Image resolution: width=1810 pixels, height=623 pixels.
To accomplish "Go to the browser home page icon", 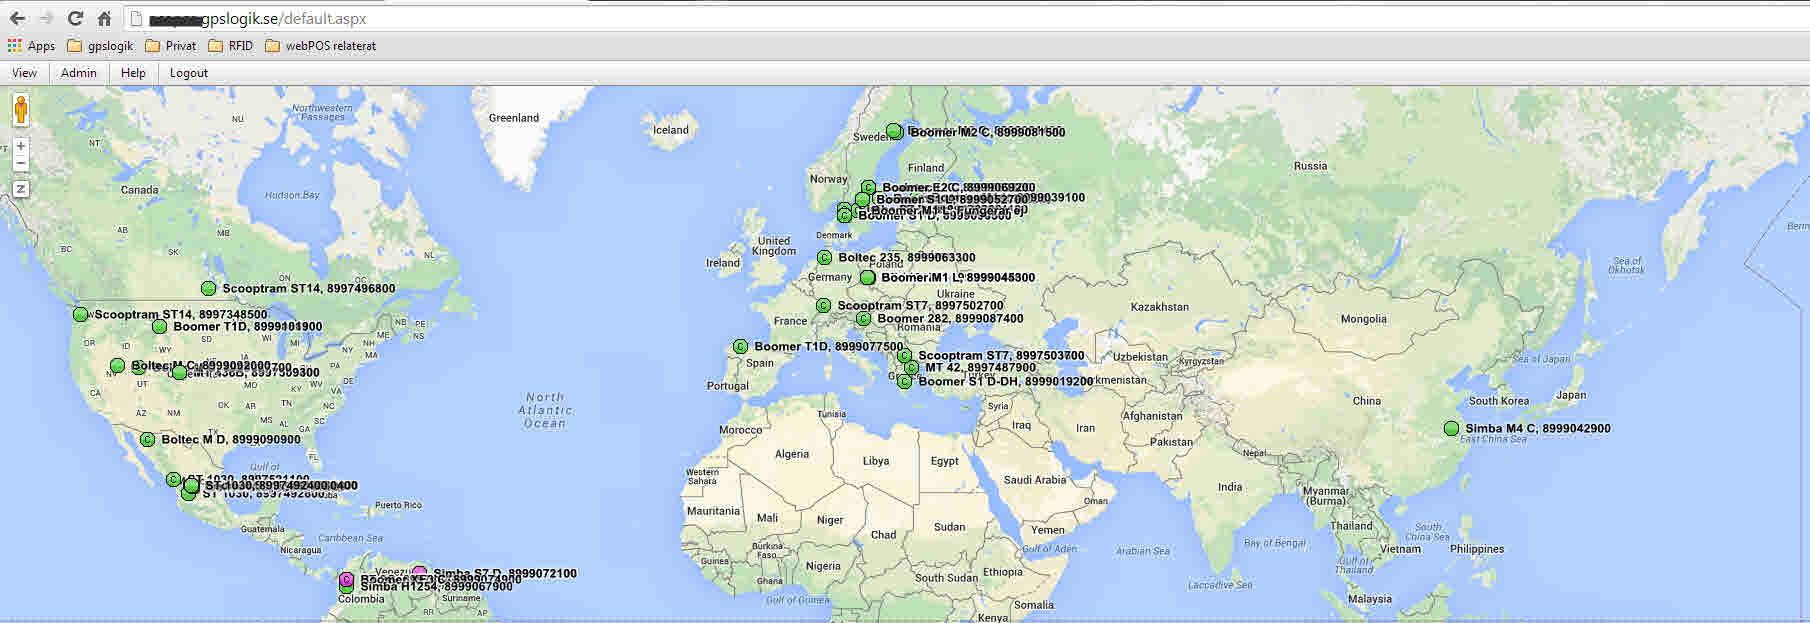I will (x=104, y=18).
